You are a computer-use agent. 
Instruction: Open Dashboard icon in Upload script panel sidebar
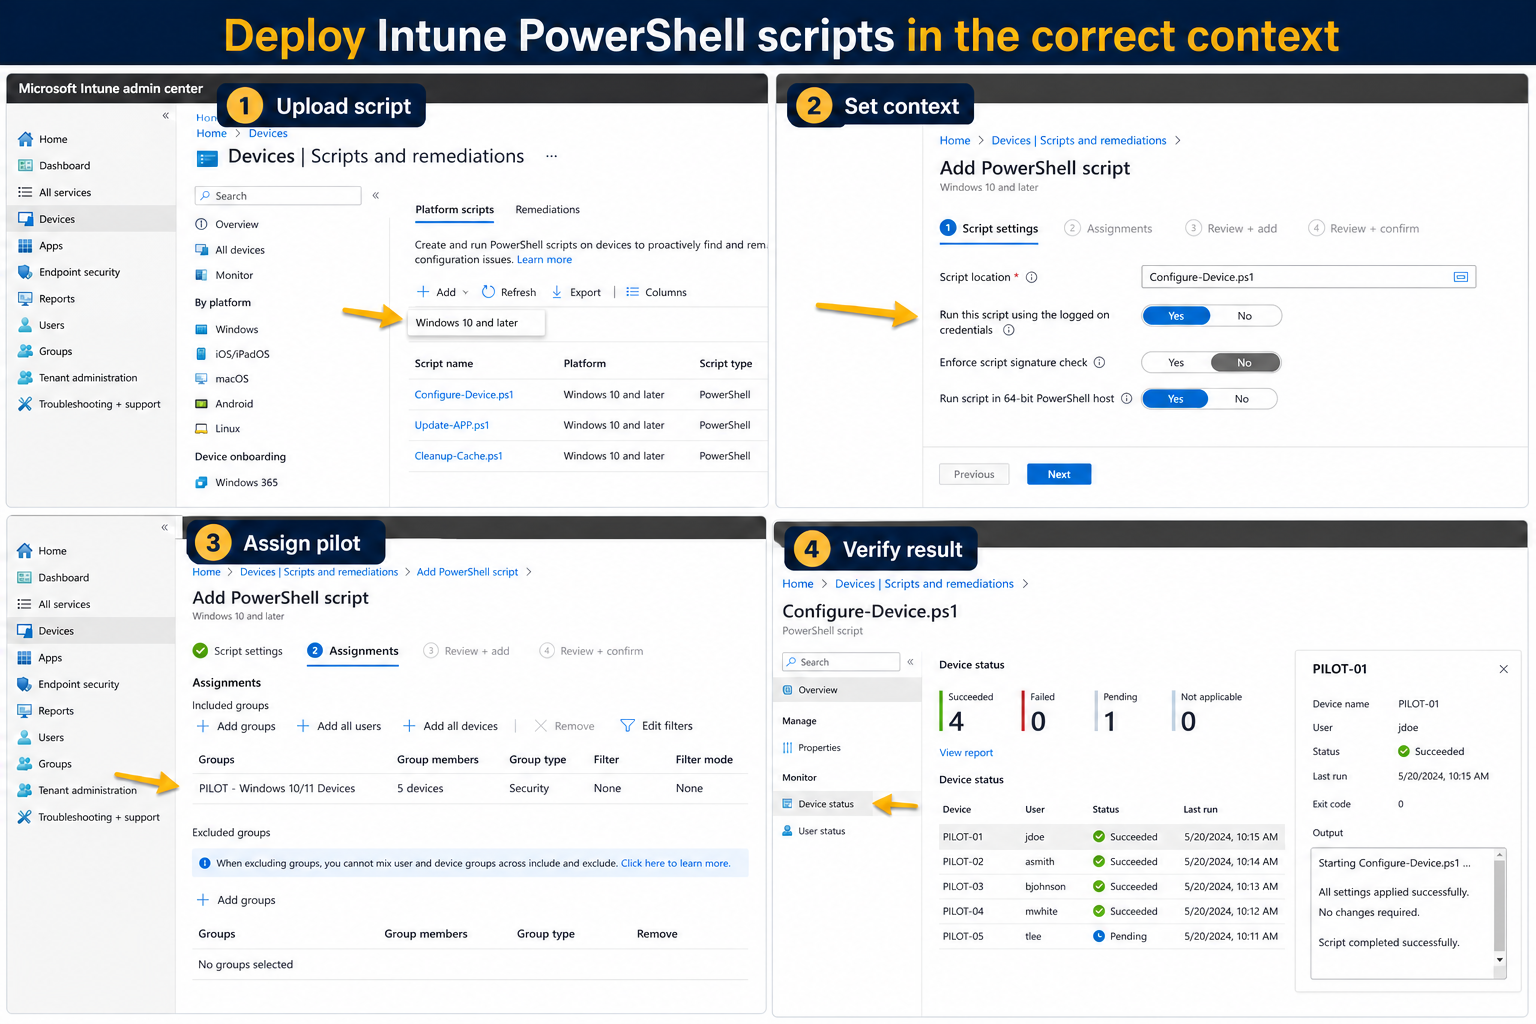click(x=25, y=166)
